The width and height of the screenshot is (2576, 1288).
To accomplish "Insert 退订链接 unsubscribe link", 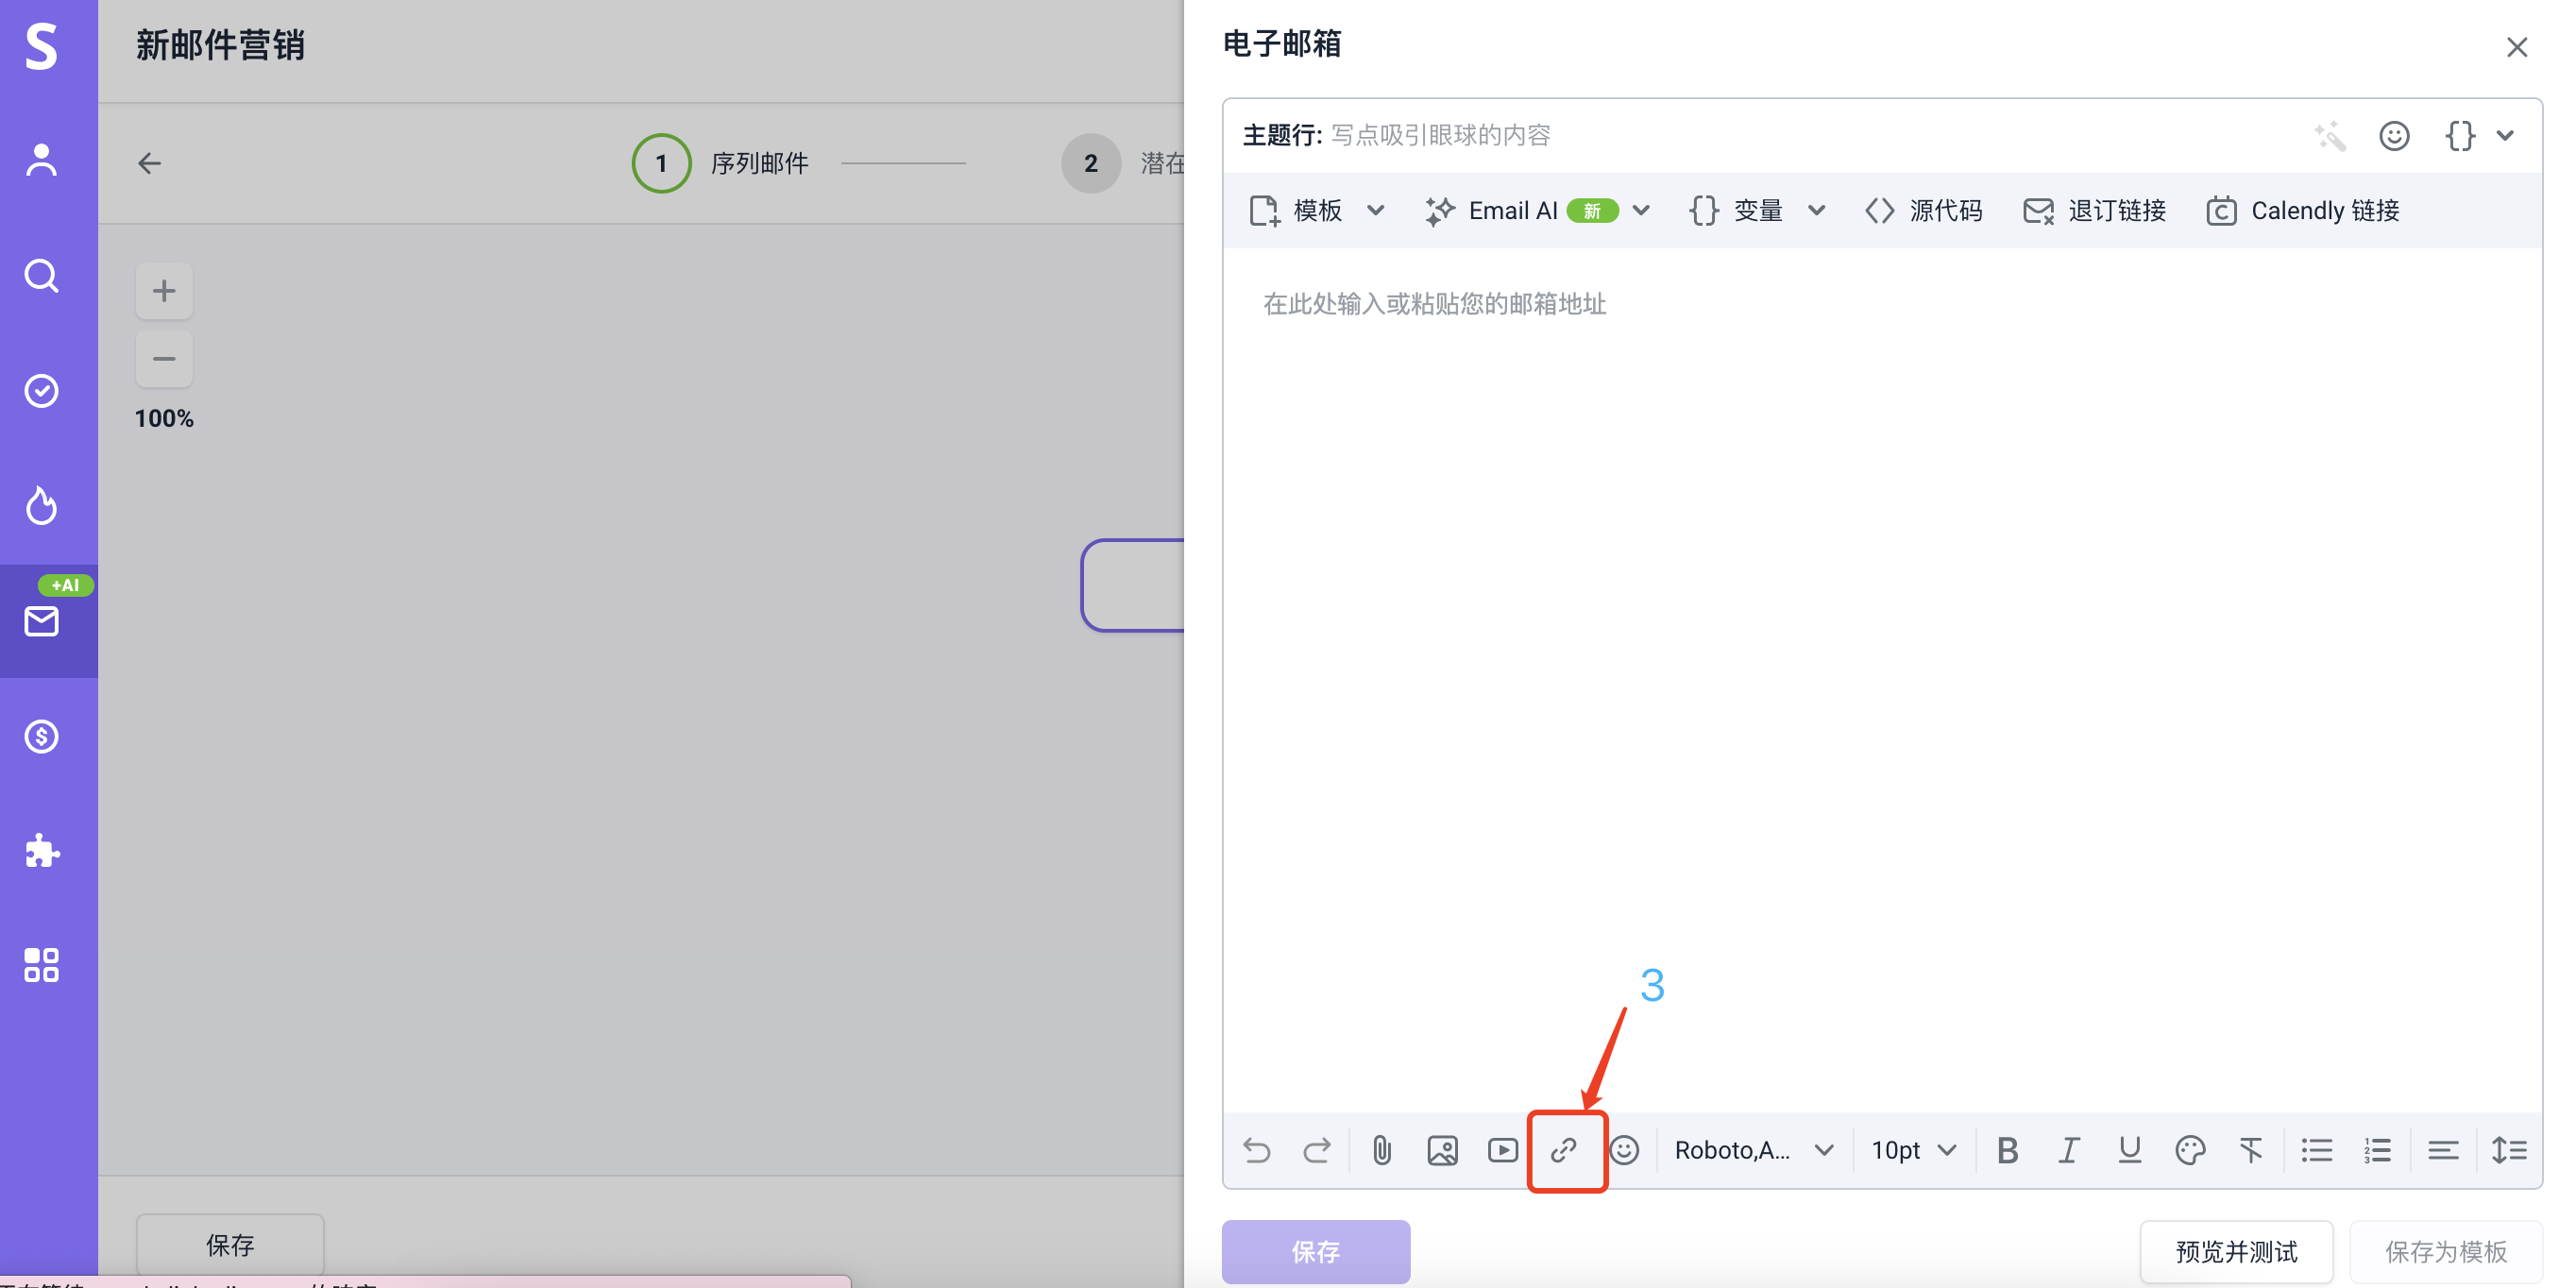I will (x=2094, y=210).
